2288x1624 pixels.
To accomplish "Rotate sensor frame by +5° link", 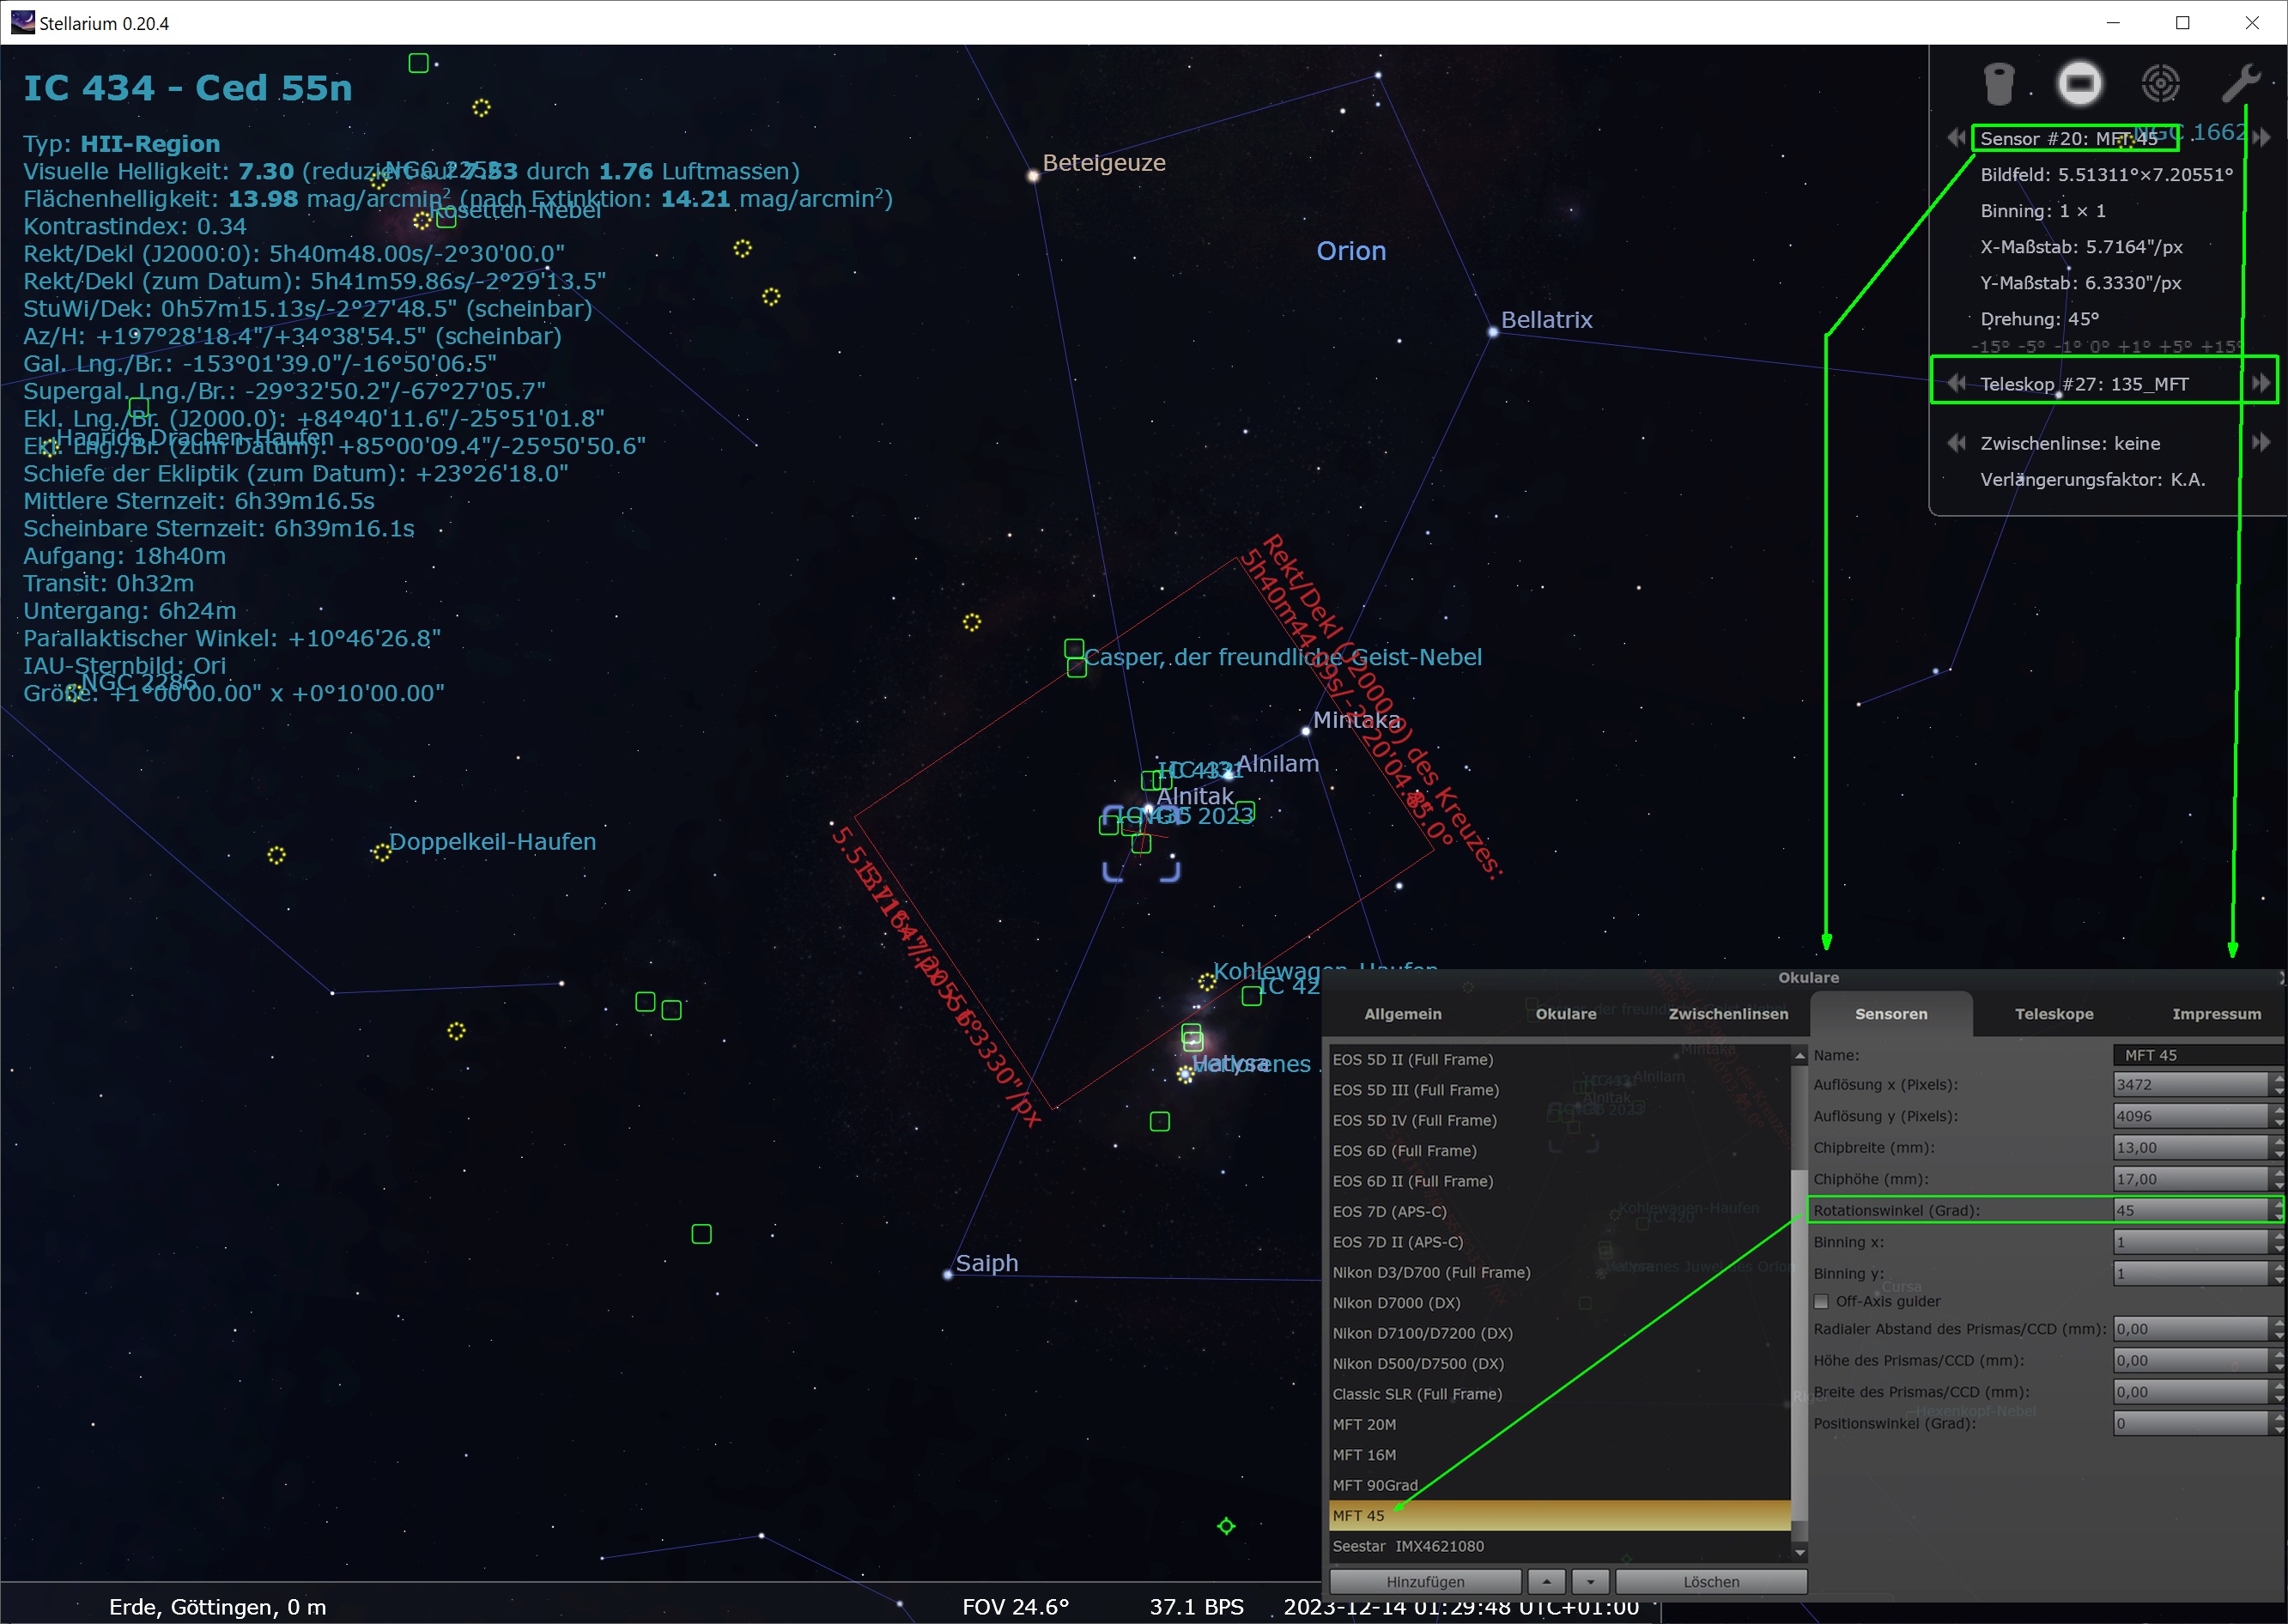I will pos(2176,346).
